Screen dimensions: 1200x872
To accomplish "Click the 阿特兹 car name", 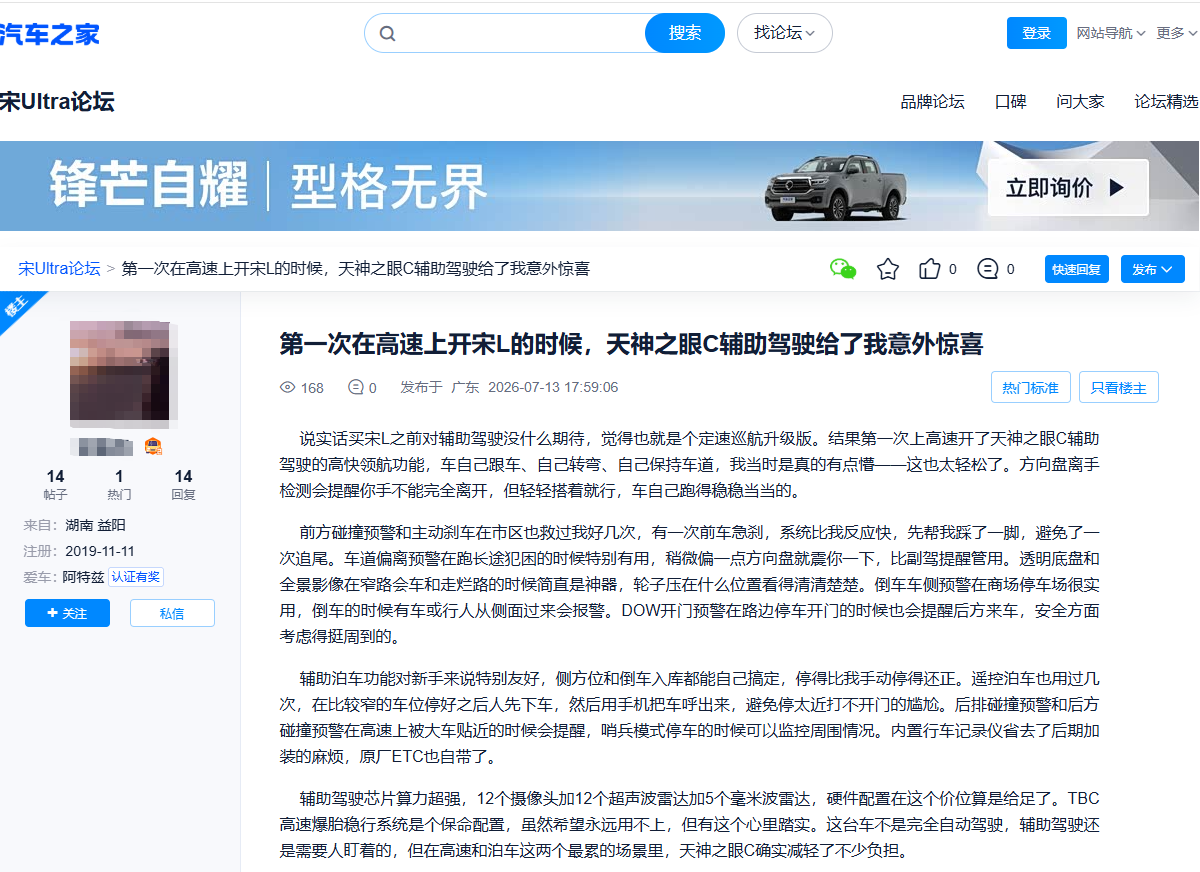I will tap(83, 577).
